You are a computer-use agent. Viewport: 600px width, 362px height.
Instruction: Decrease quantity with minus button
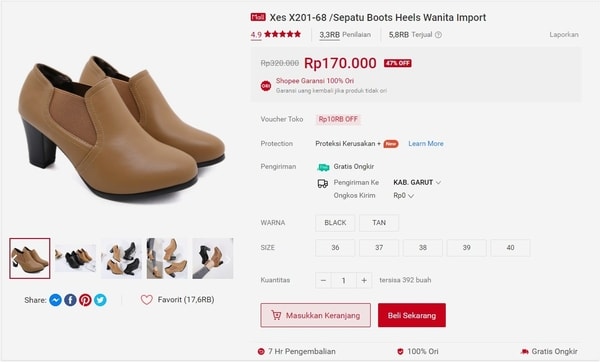323,280
